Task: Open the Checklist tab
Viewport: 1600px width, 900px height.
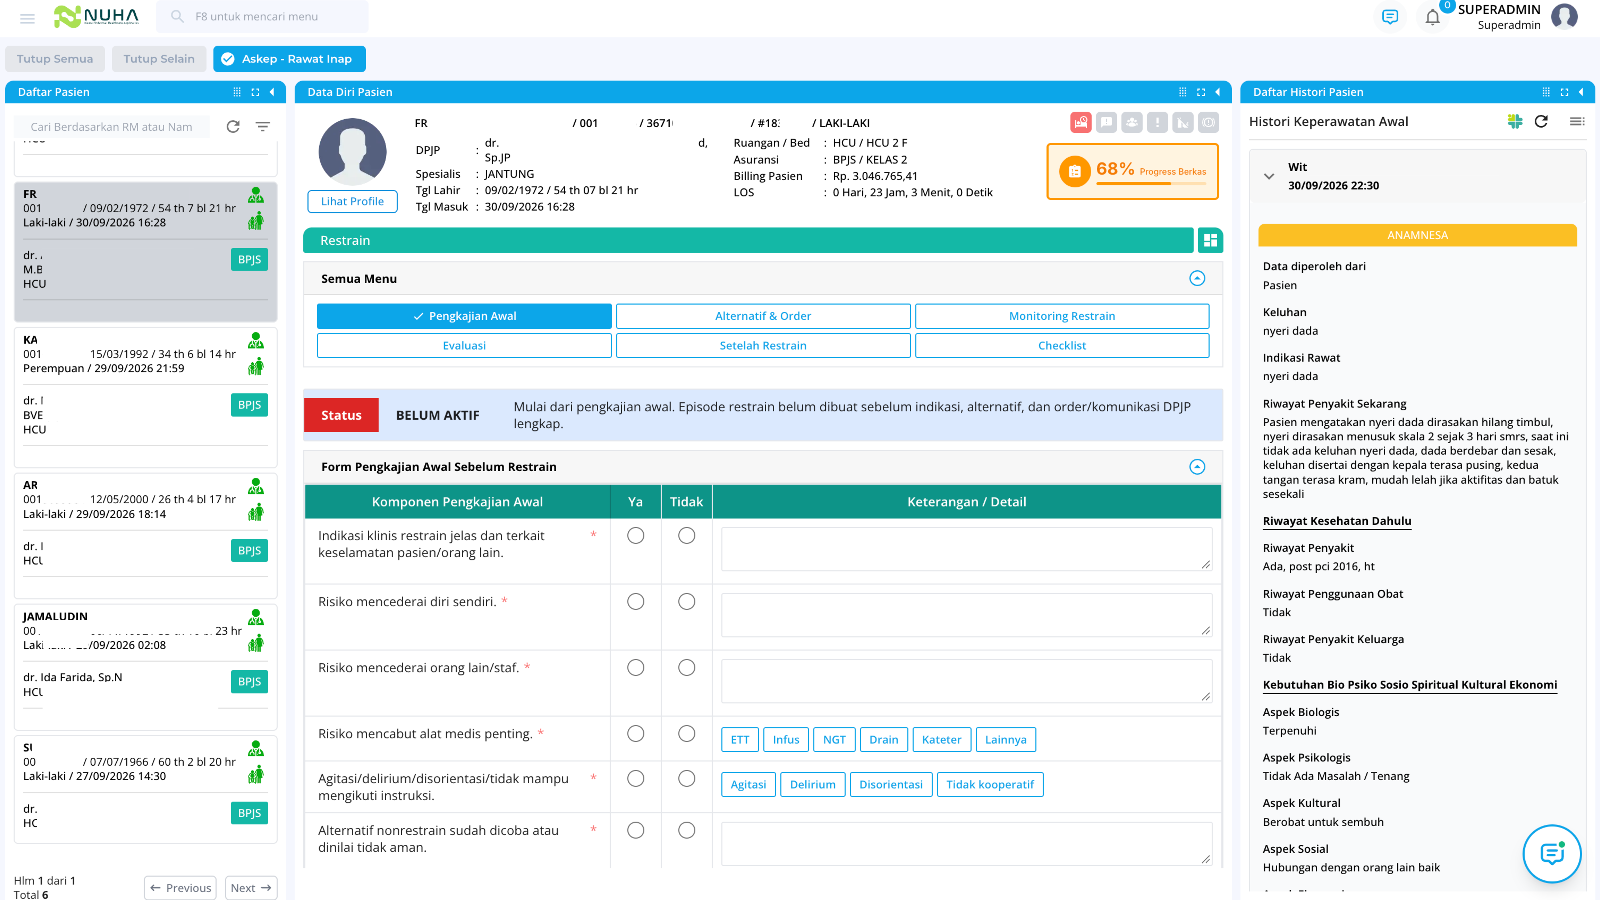Action: click(1062, 346)
